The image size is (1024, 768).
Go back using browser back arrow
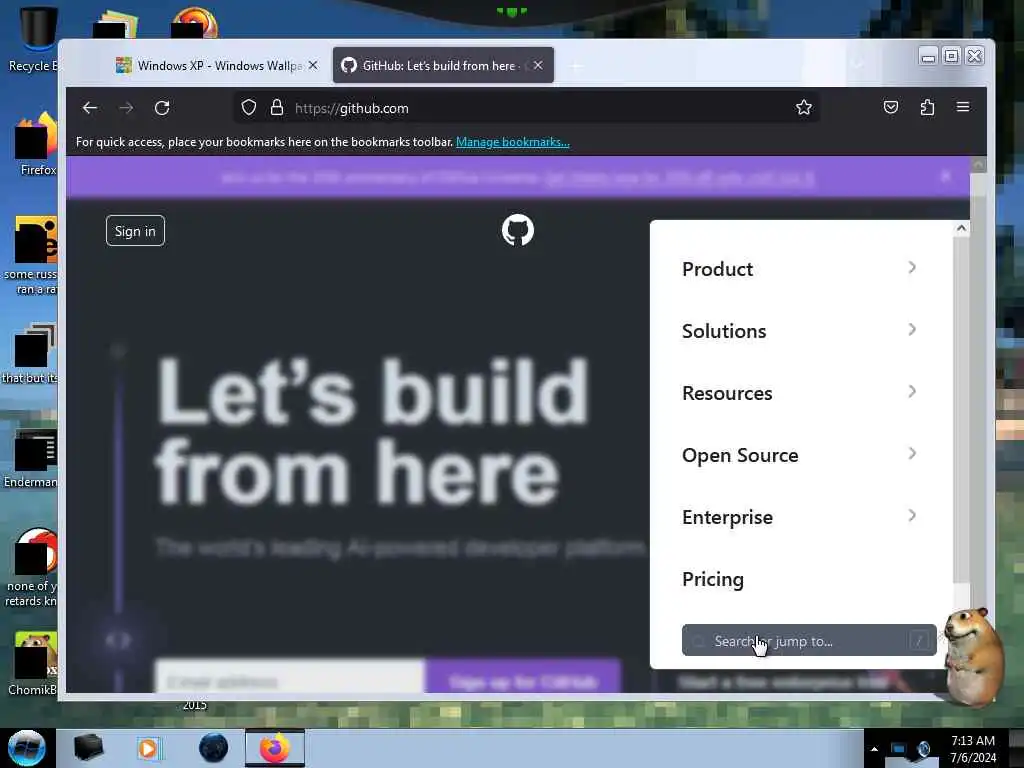click(89, 108)
